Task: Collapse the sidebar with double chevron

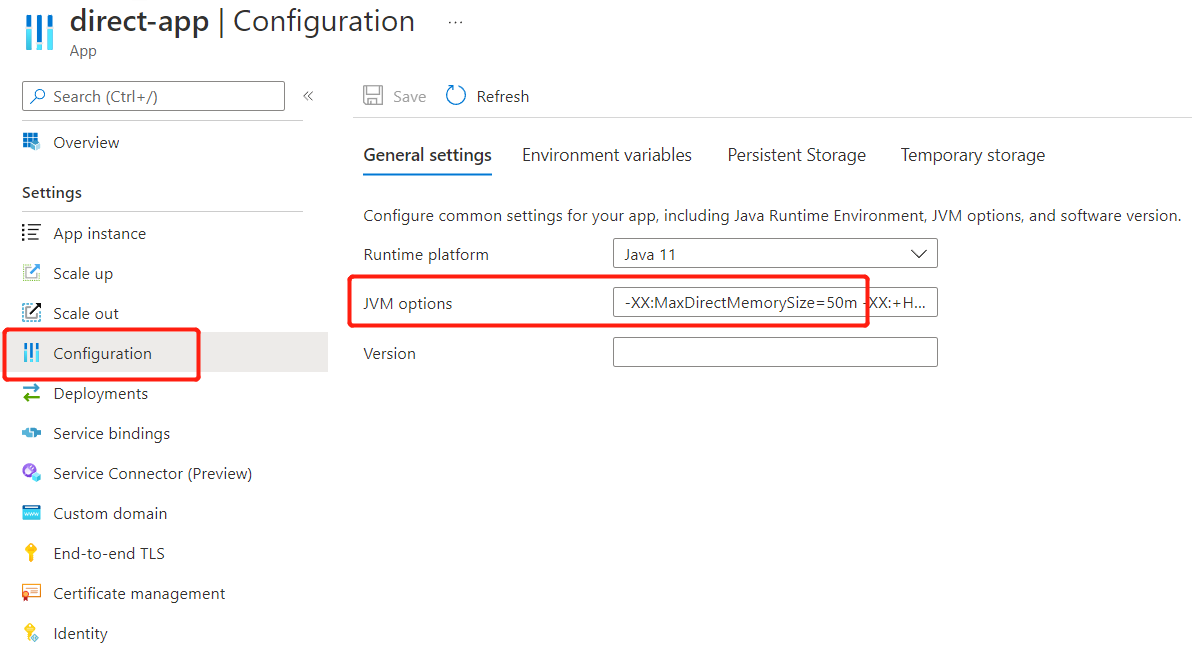Action: click(308, 96)
